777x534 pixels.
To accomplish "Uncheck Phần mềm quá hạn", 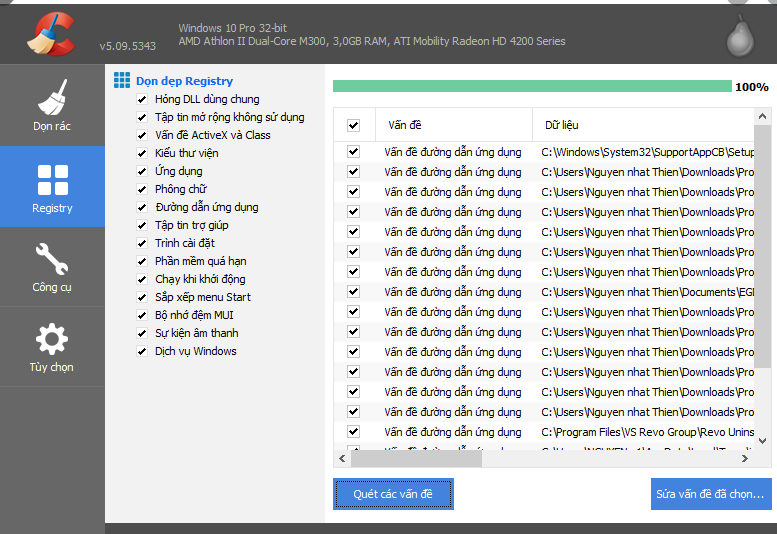I will point(142,261).
